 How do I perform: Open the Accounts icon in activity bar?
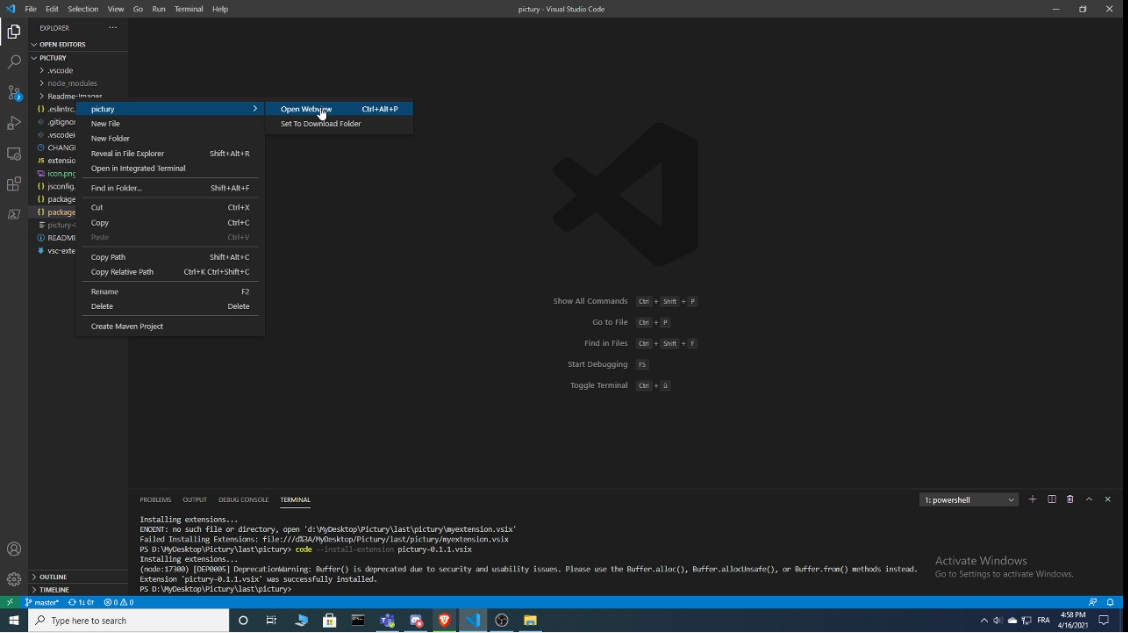click(x=14, y=549)
